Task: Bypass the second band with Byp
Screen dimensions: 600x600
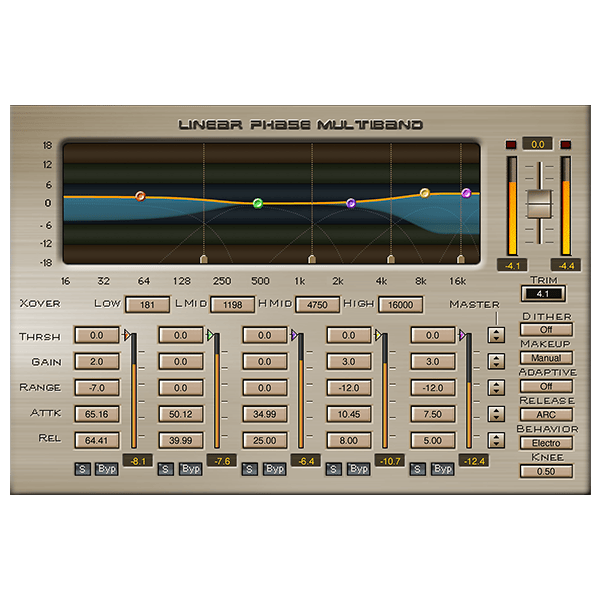Action: tap(191, 469)
